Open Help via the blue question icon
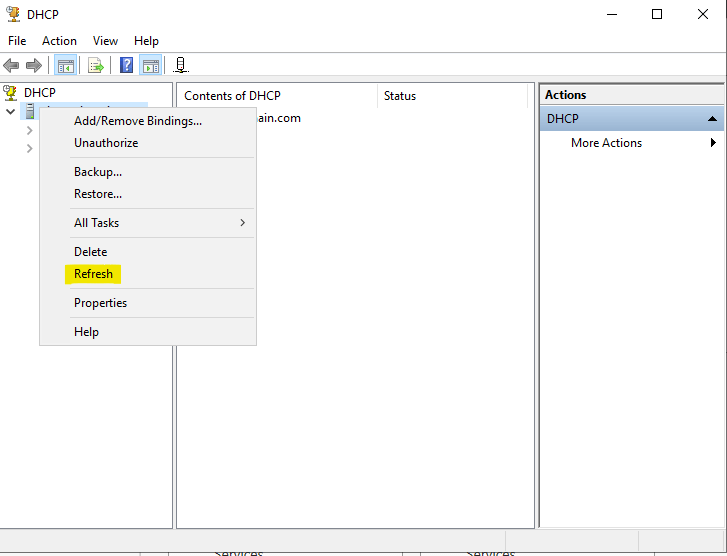The image size is (727, 556). [127, 66]
